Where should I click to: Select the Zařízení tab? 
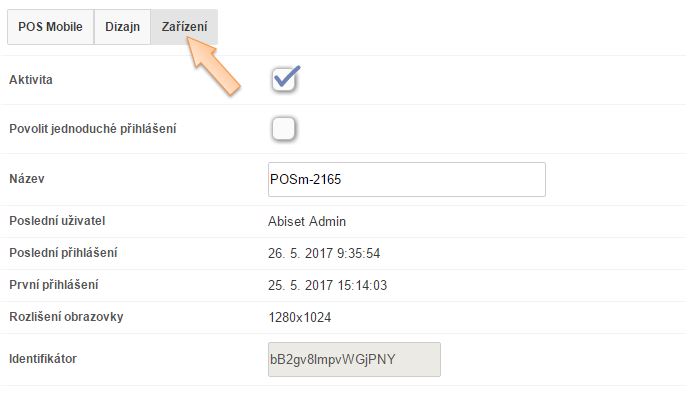click(x=184, y=28)
